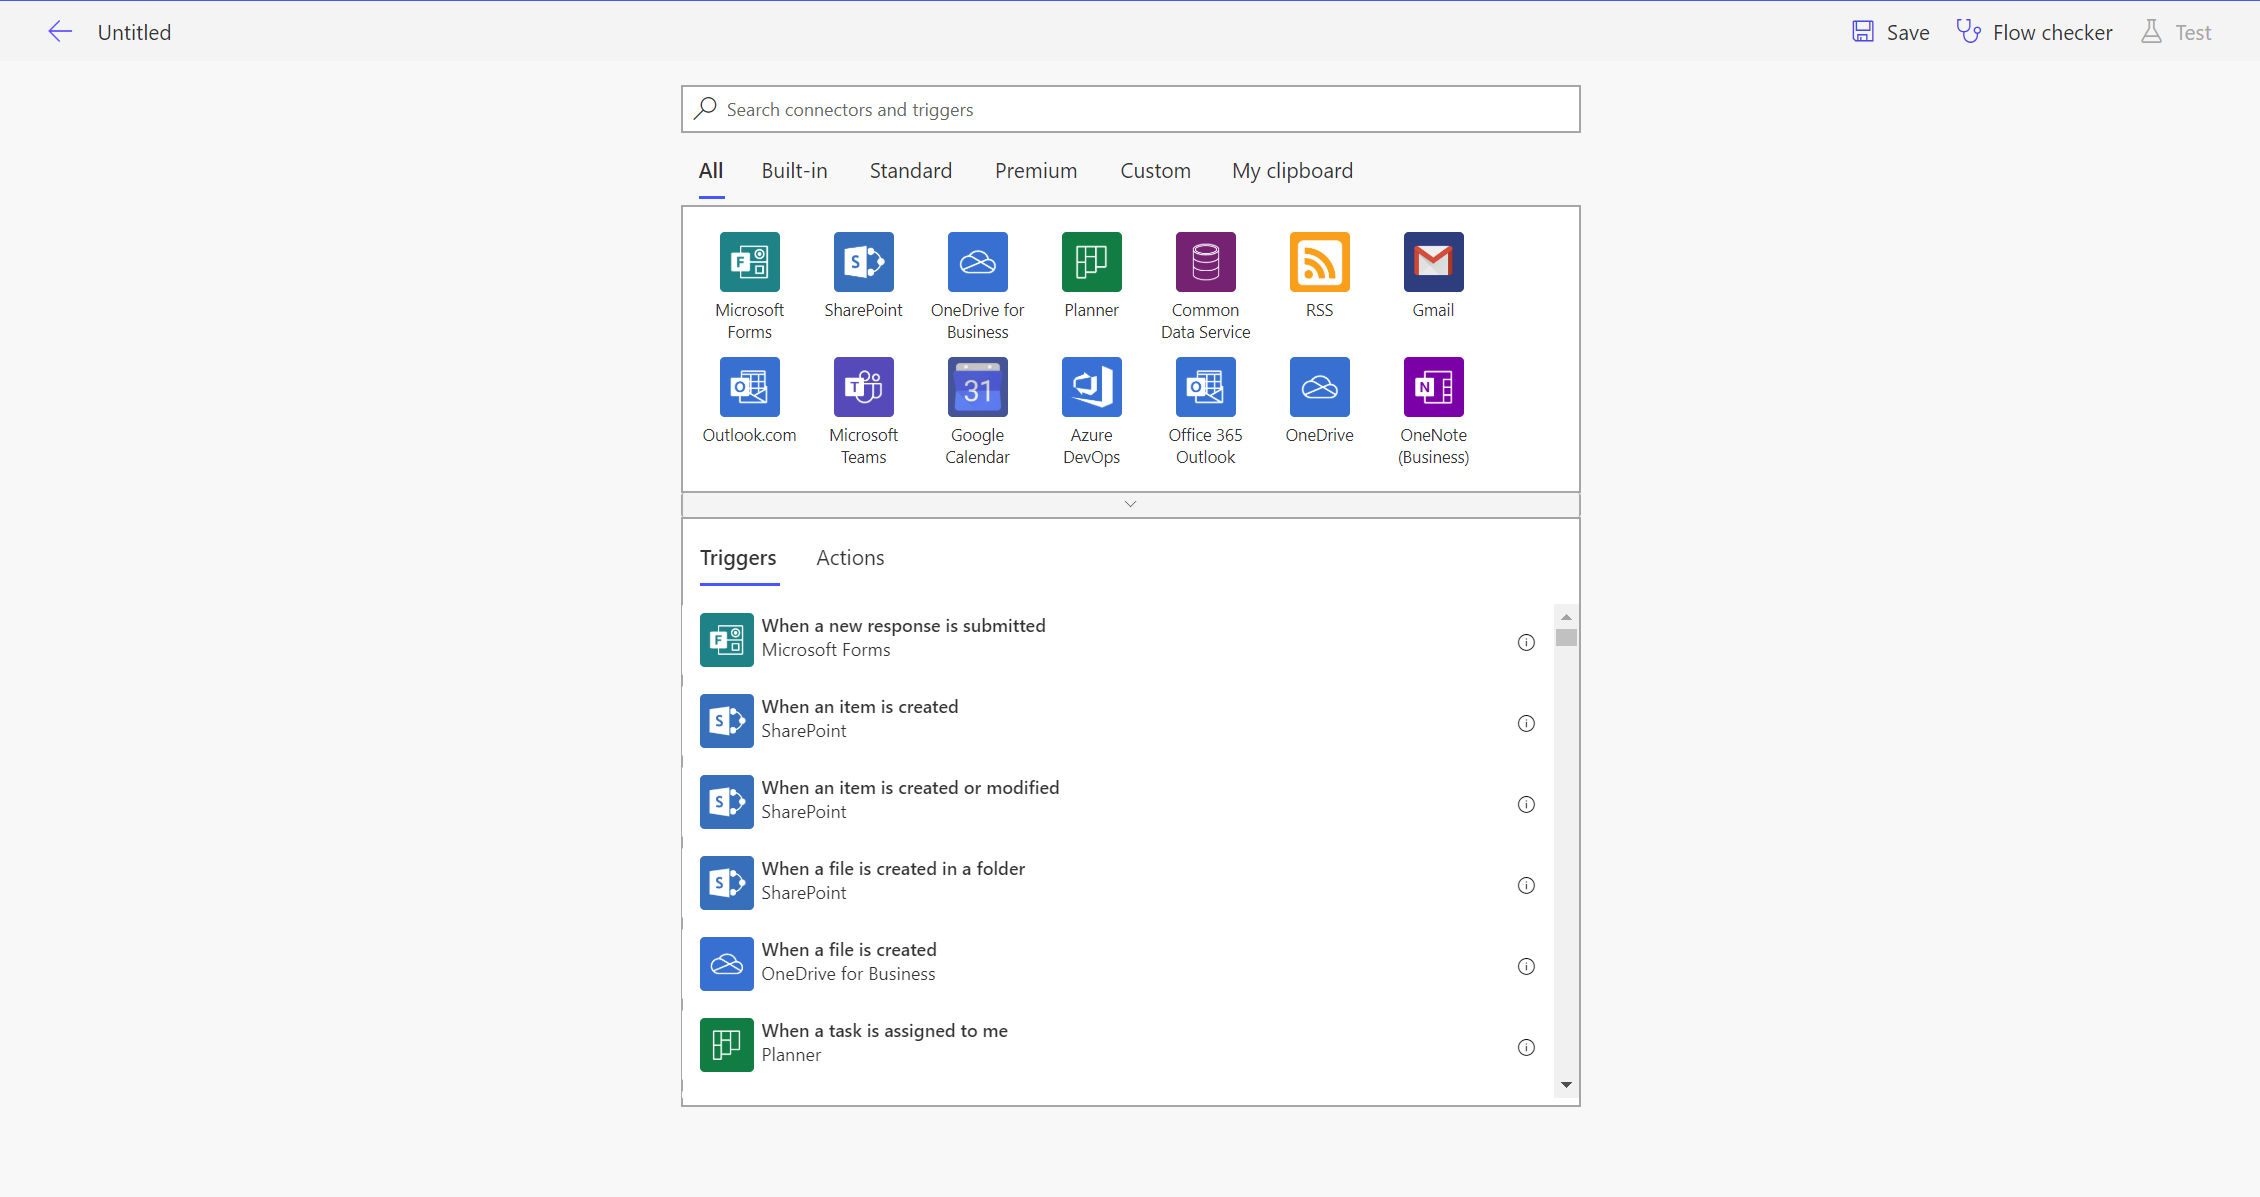Show info for task assigned to me trigger
This screenshot has width=2260, height=1197.
[1526, 1047]
